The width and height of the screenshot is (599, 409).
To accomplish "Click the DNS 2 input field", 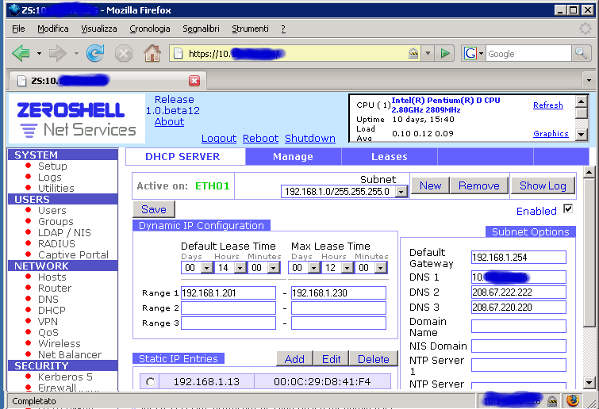I will pos(518,292).
